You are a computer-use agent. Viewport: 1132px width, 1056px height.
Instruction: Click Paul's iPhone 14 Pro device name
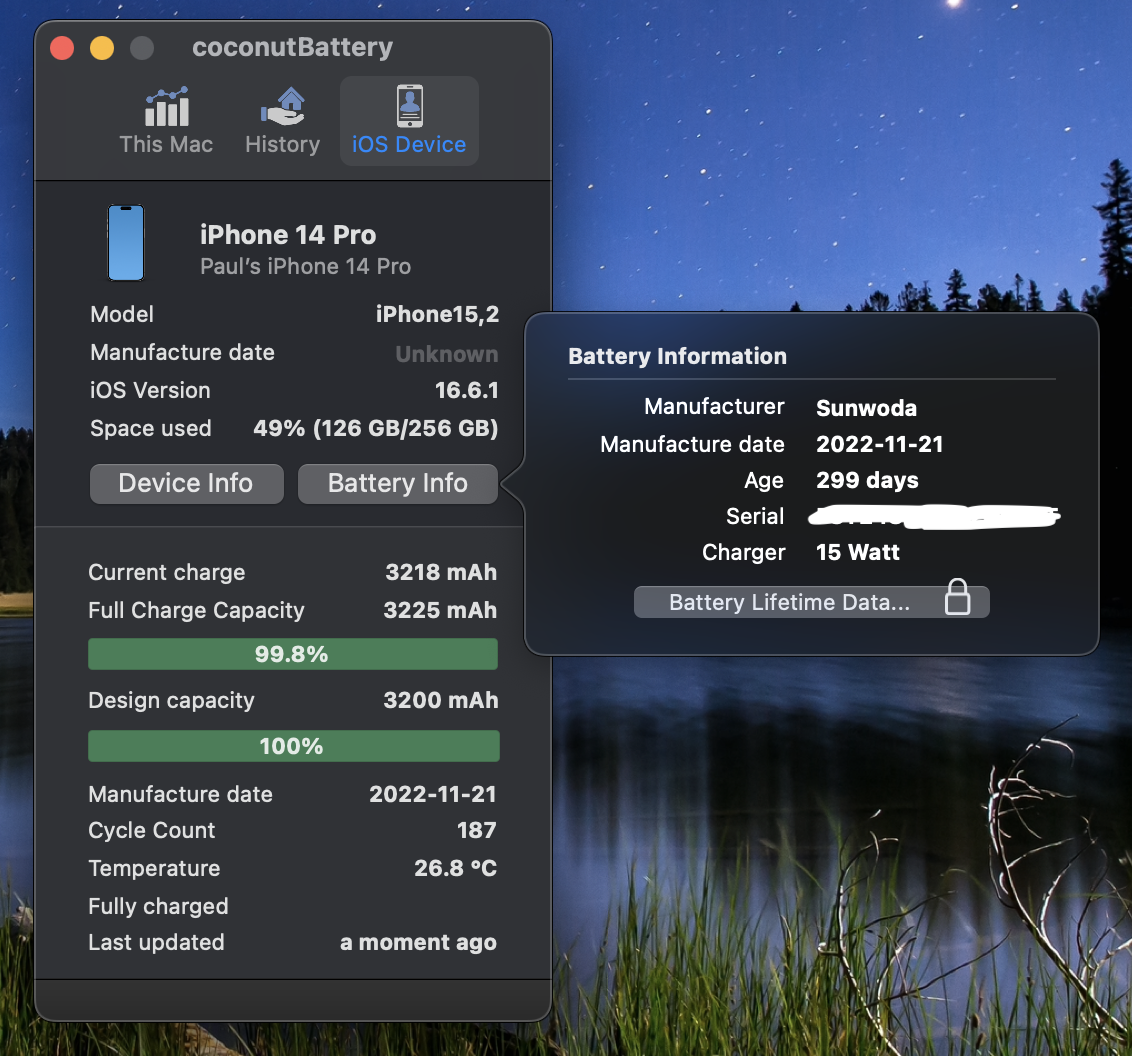coord(305,266)
